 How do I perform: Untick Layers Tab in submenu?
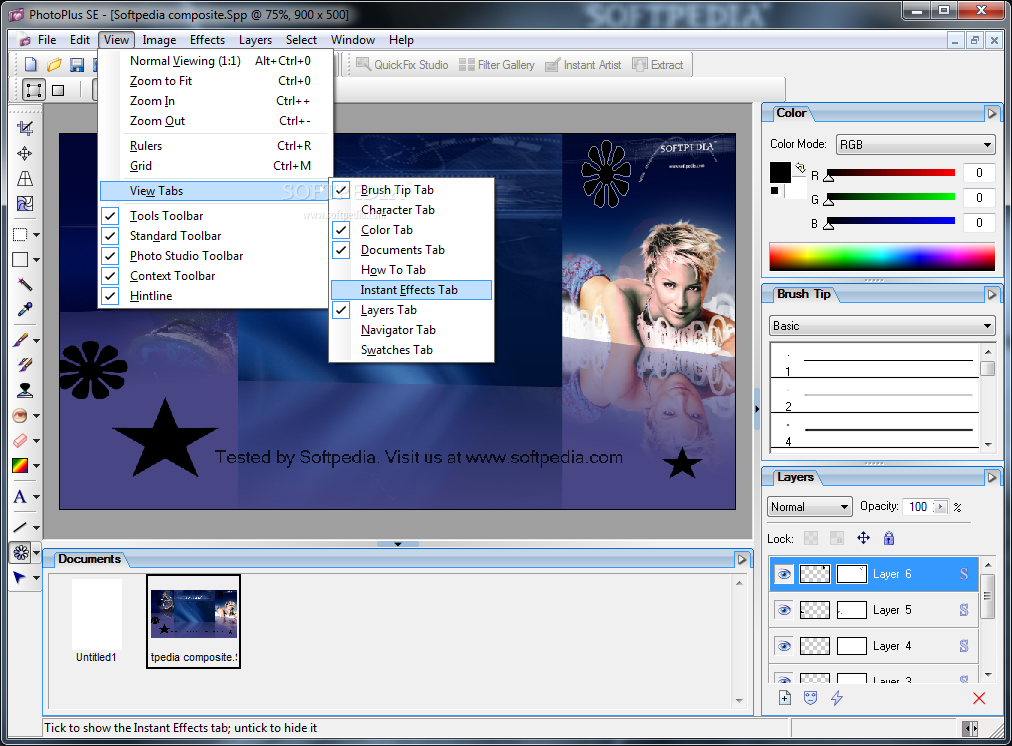click(x=412, y=310)
